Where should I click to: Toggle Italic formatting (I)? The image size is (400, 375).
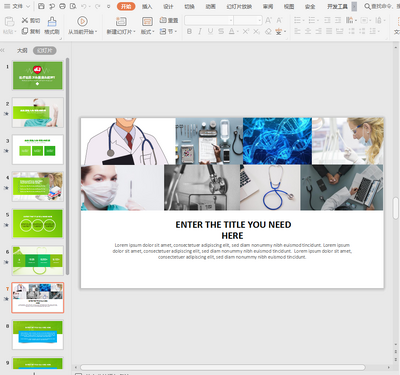coord(200,31)
